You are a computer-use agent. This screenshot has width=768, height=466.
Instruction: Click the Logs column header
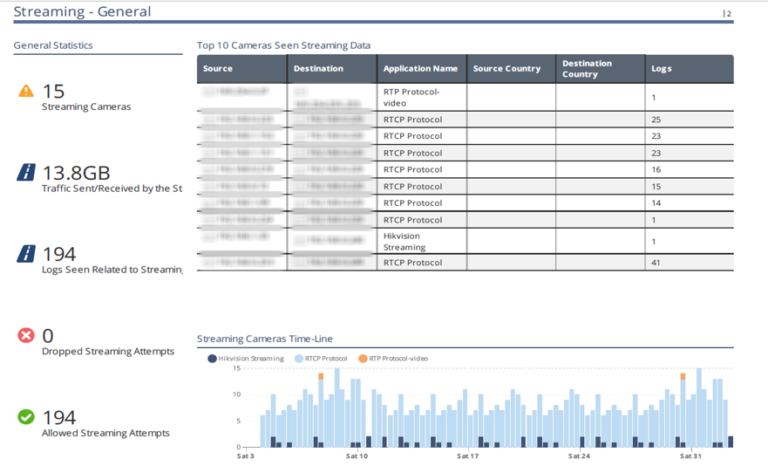point(690,69)
